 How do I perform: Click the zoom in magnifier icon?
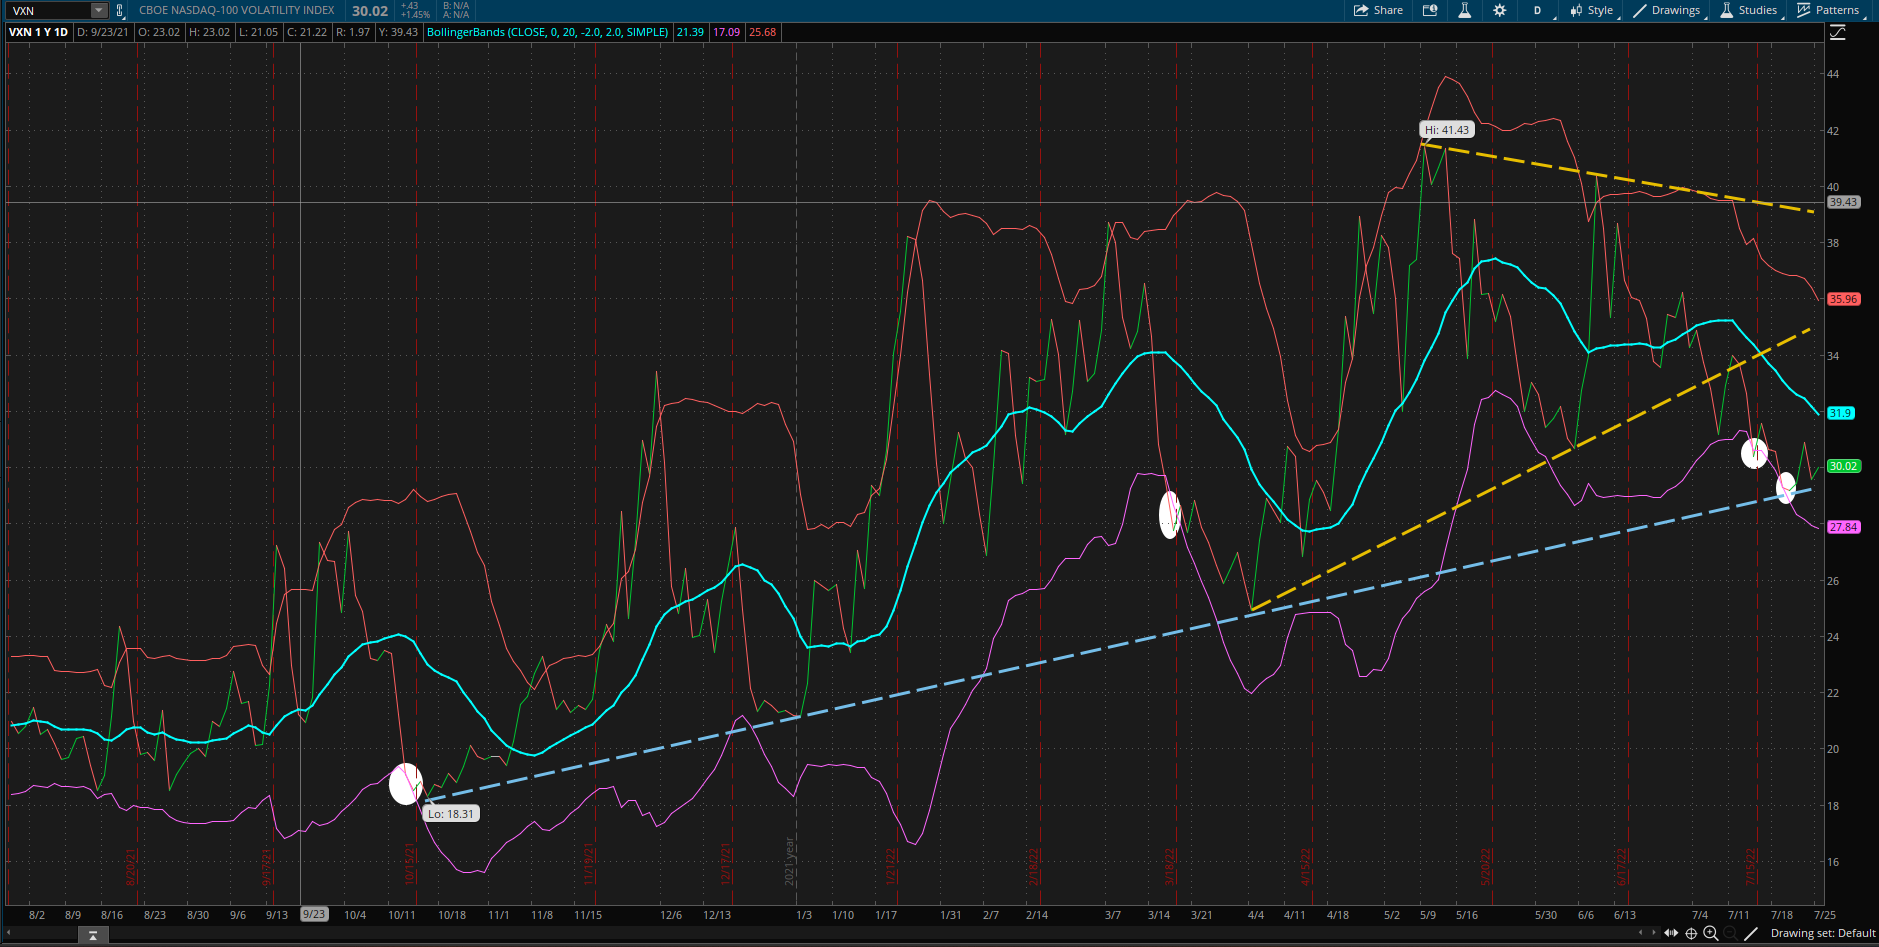pos(1711,933)
